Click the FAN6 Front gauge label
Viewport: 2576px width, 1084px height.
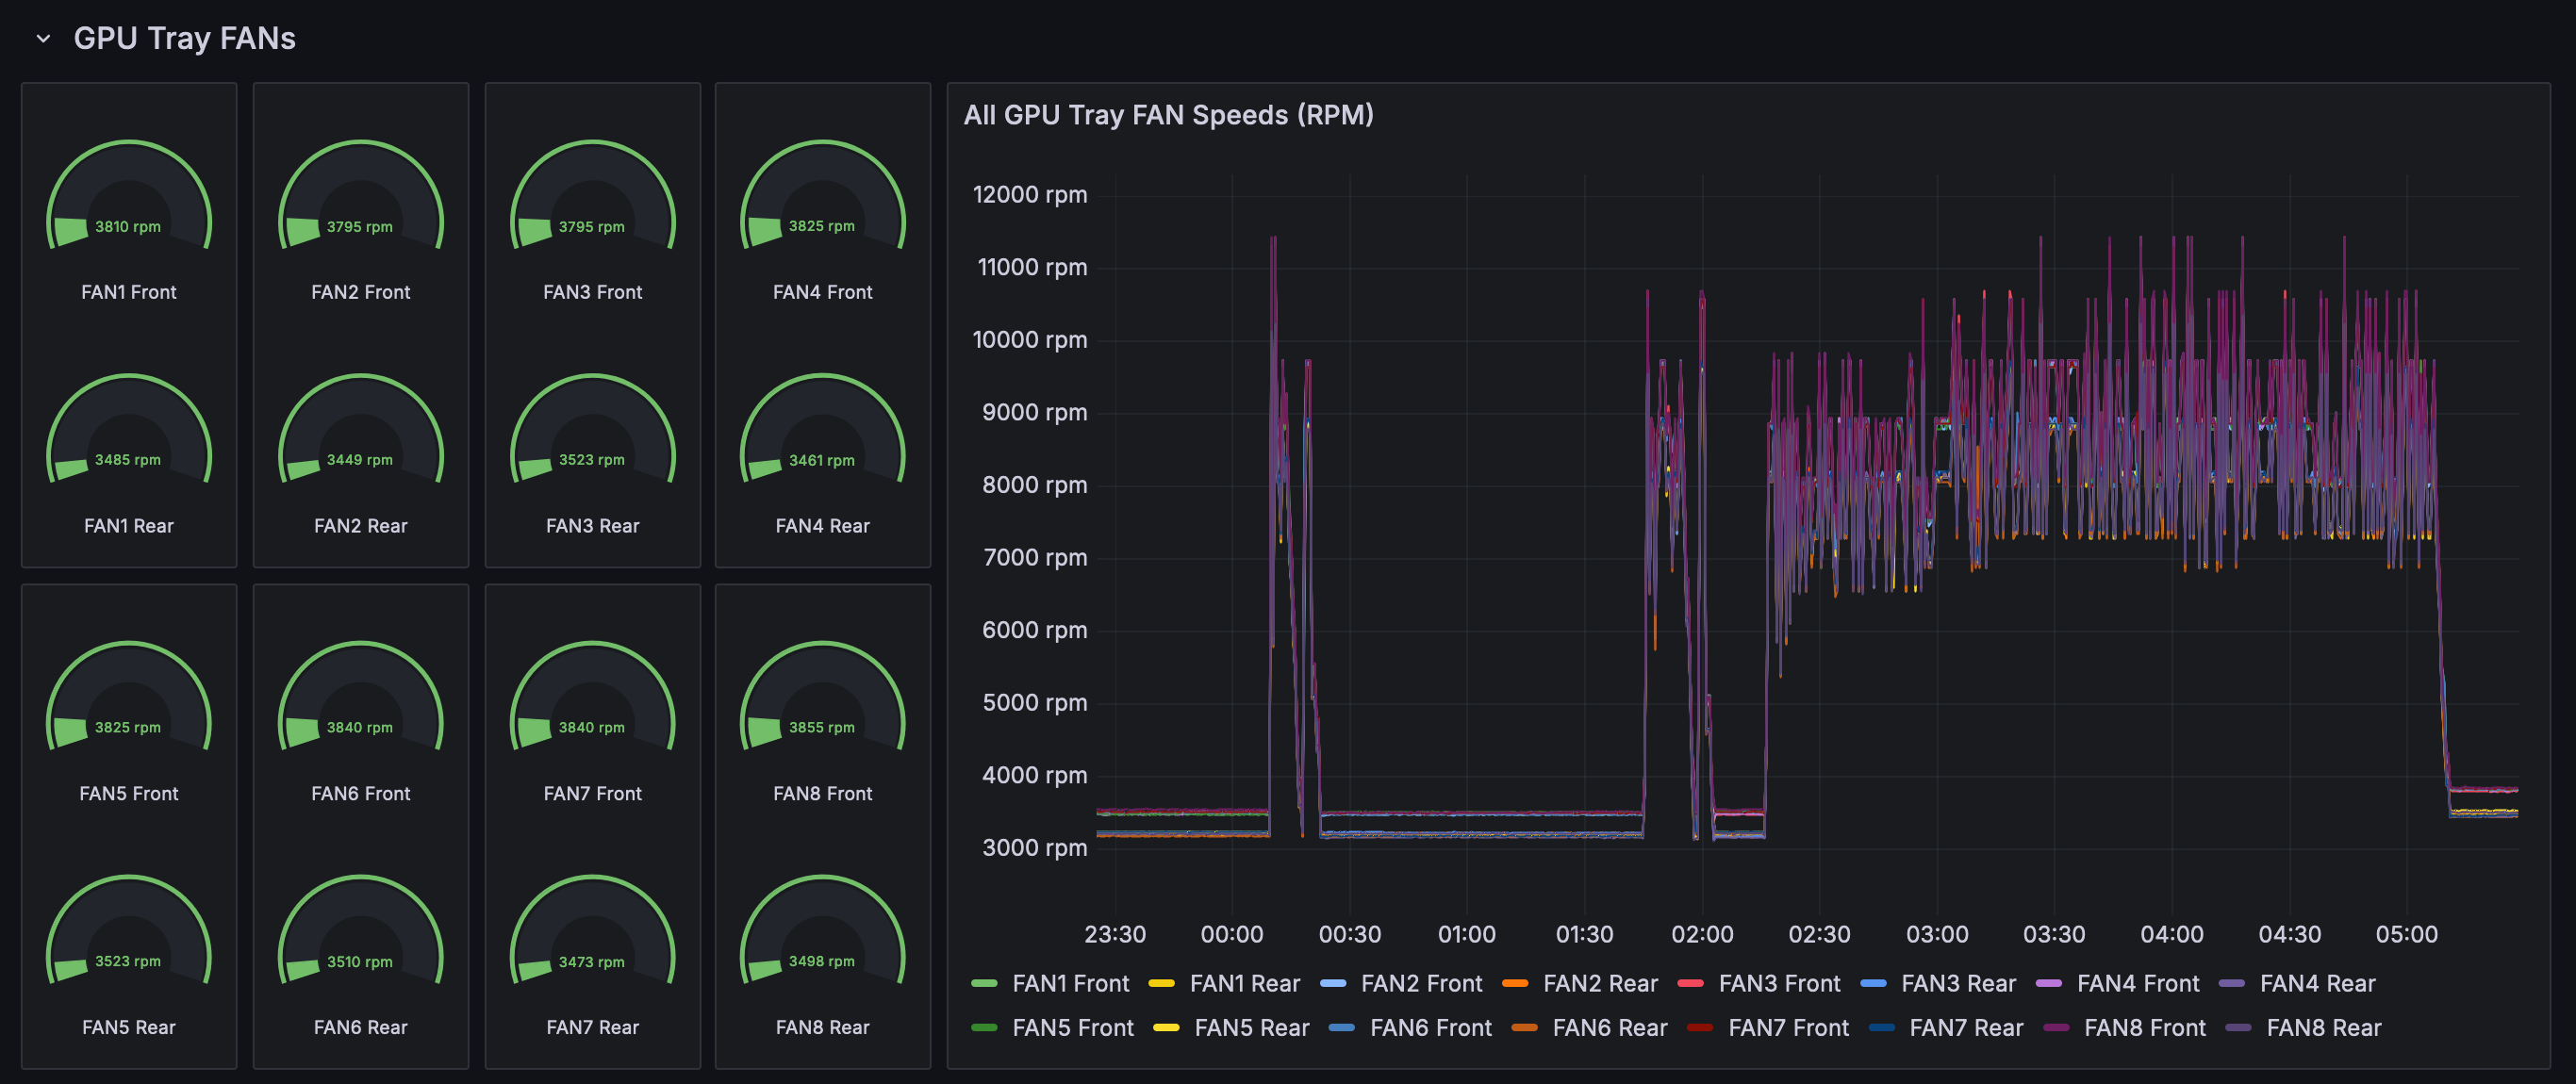click(361, 794)
